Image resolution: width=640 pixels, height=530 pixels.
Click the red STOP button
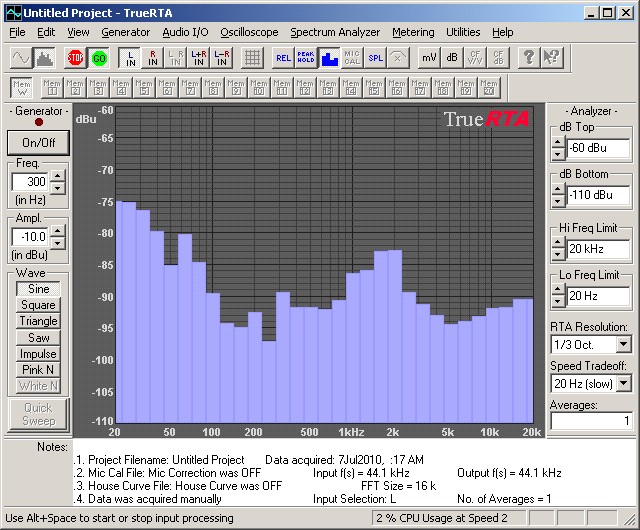[75, 57]
